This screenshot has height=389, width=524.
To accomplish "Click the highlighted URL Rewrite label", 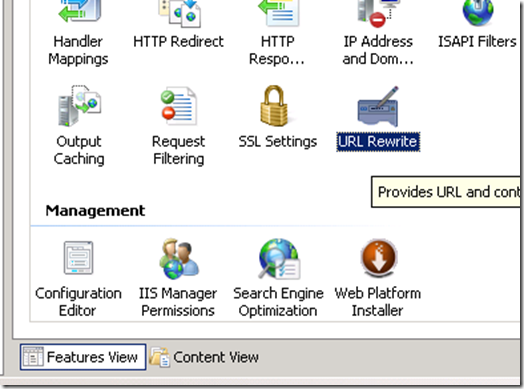I will pos(378,142).
